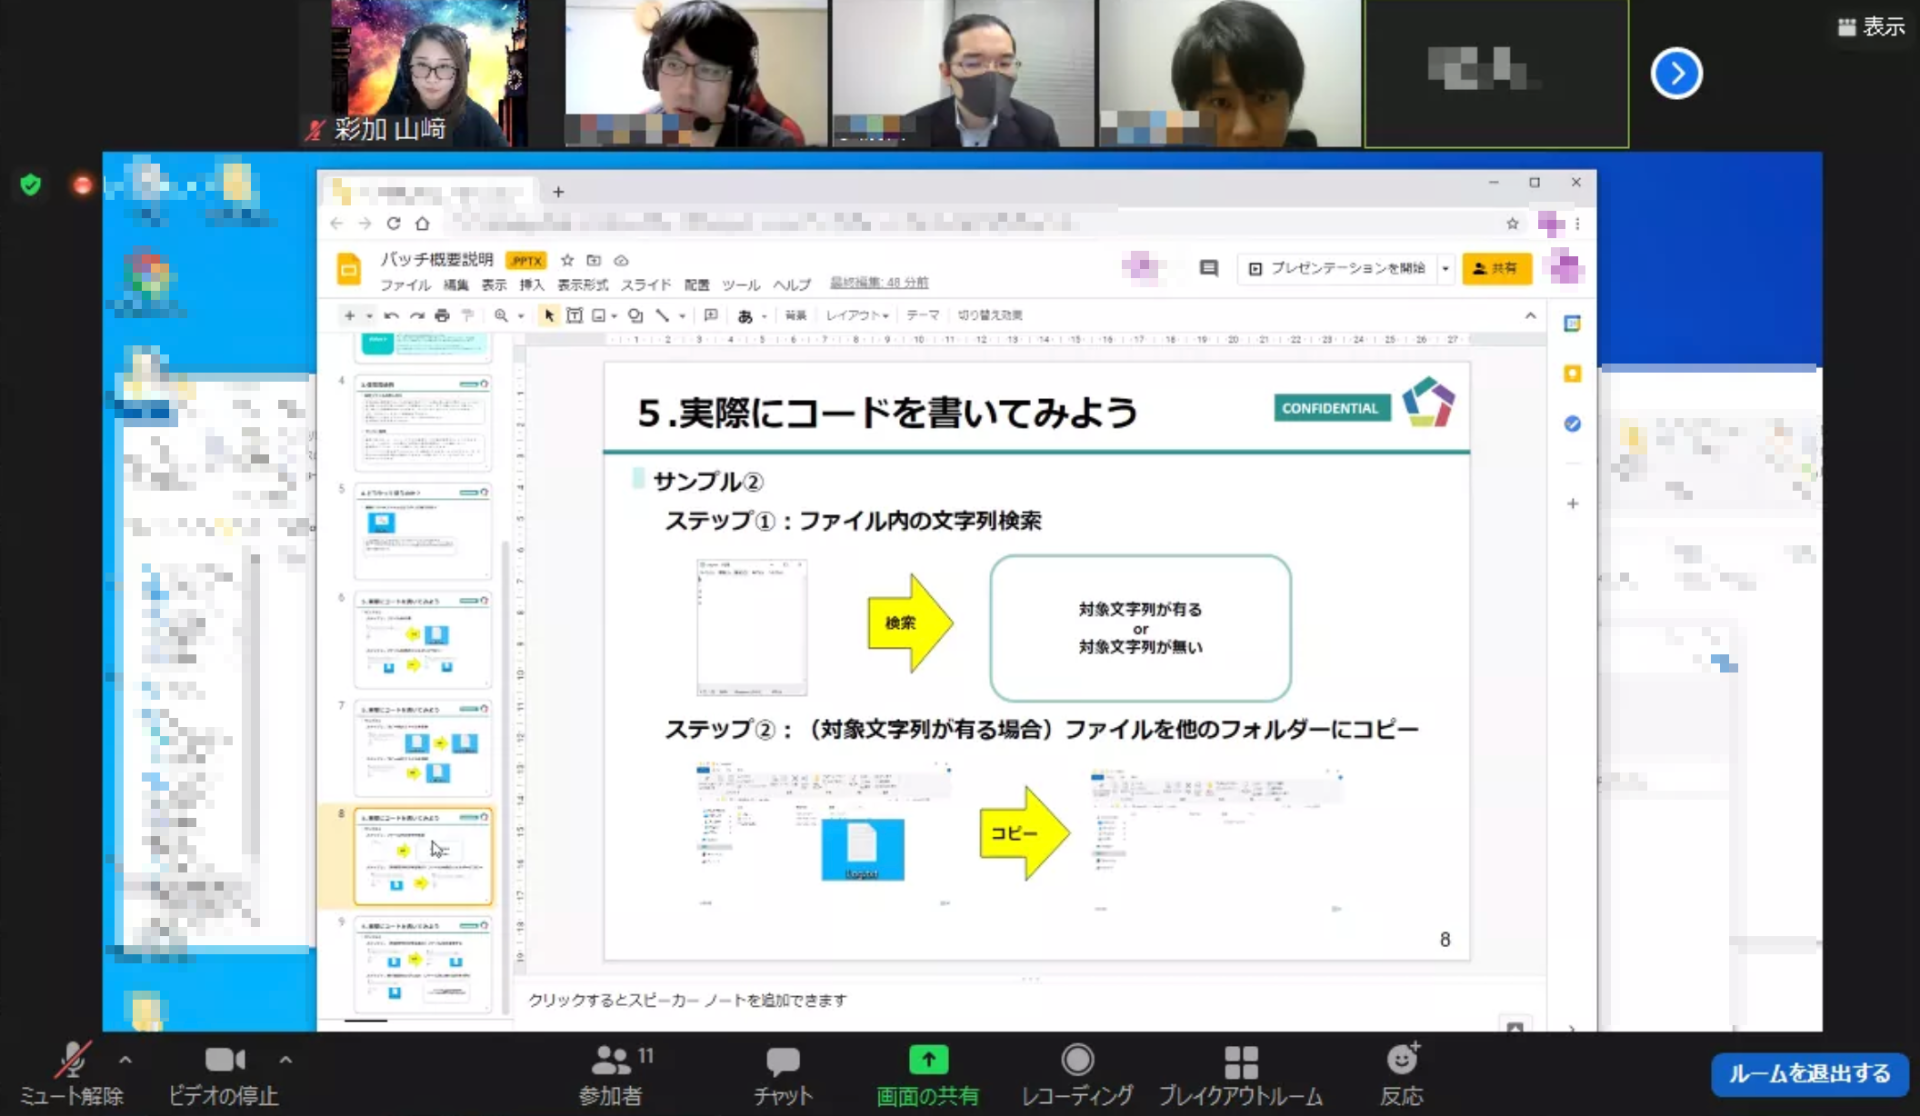
Task: Open the Calendar side panel icon
Action: [1572, 323]
